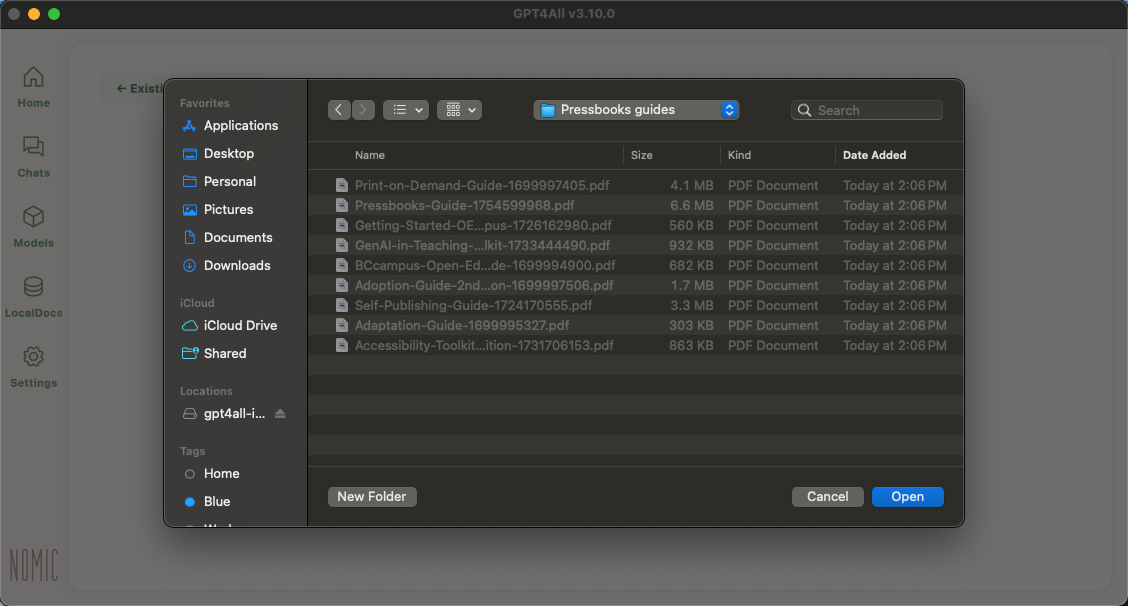Image resolution: width=1128 pixels, height=606 pixels.
Task: Switch to list view mode
Action: pyautogui.click(x=399, y=110)
